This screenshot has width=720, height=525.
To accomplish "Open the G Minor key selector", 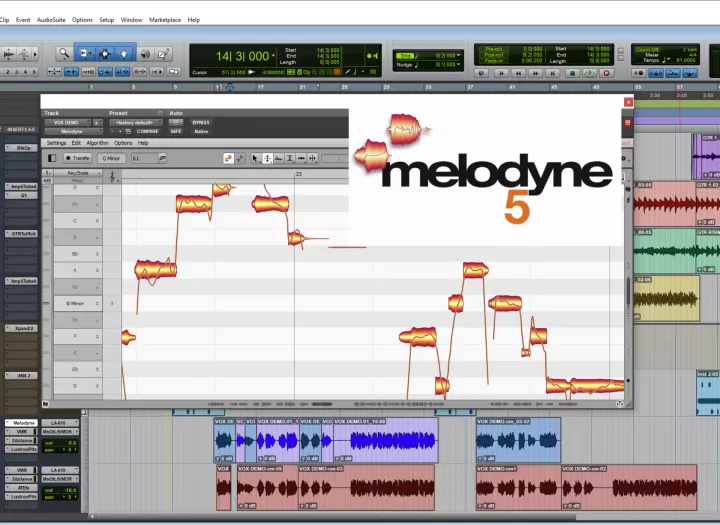I will click(x=111, y=158).
